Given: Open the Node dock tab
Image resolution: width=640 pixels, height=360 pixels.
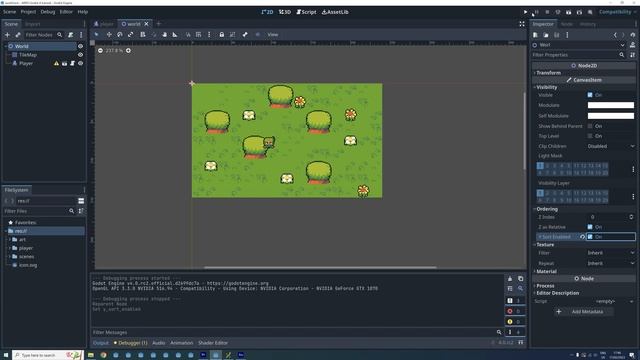Looking at the screenshot, I should [567, 24].
